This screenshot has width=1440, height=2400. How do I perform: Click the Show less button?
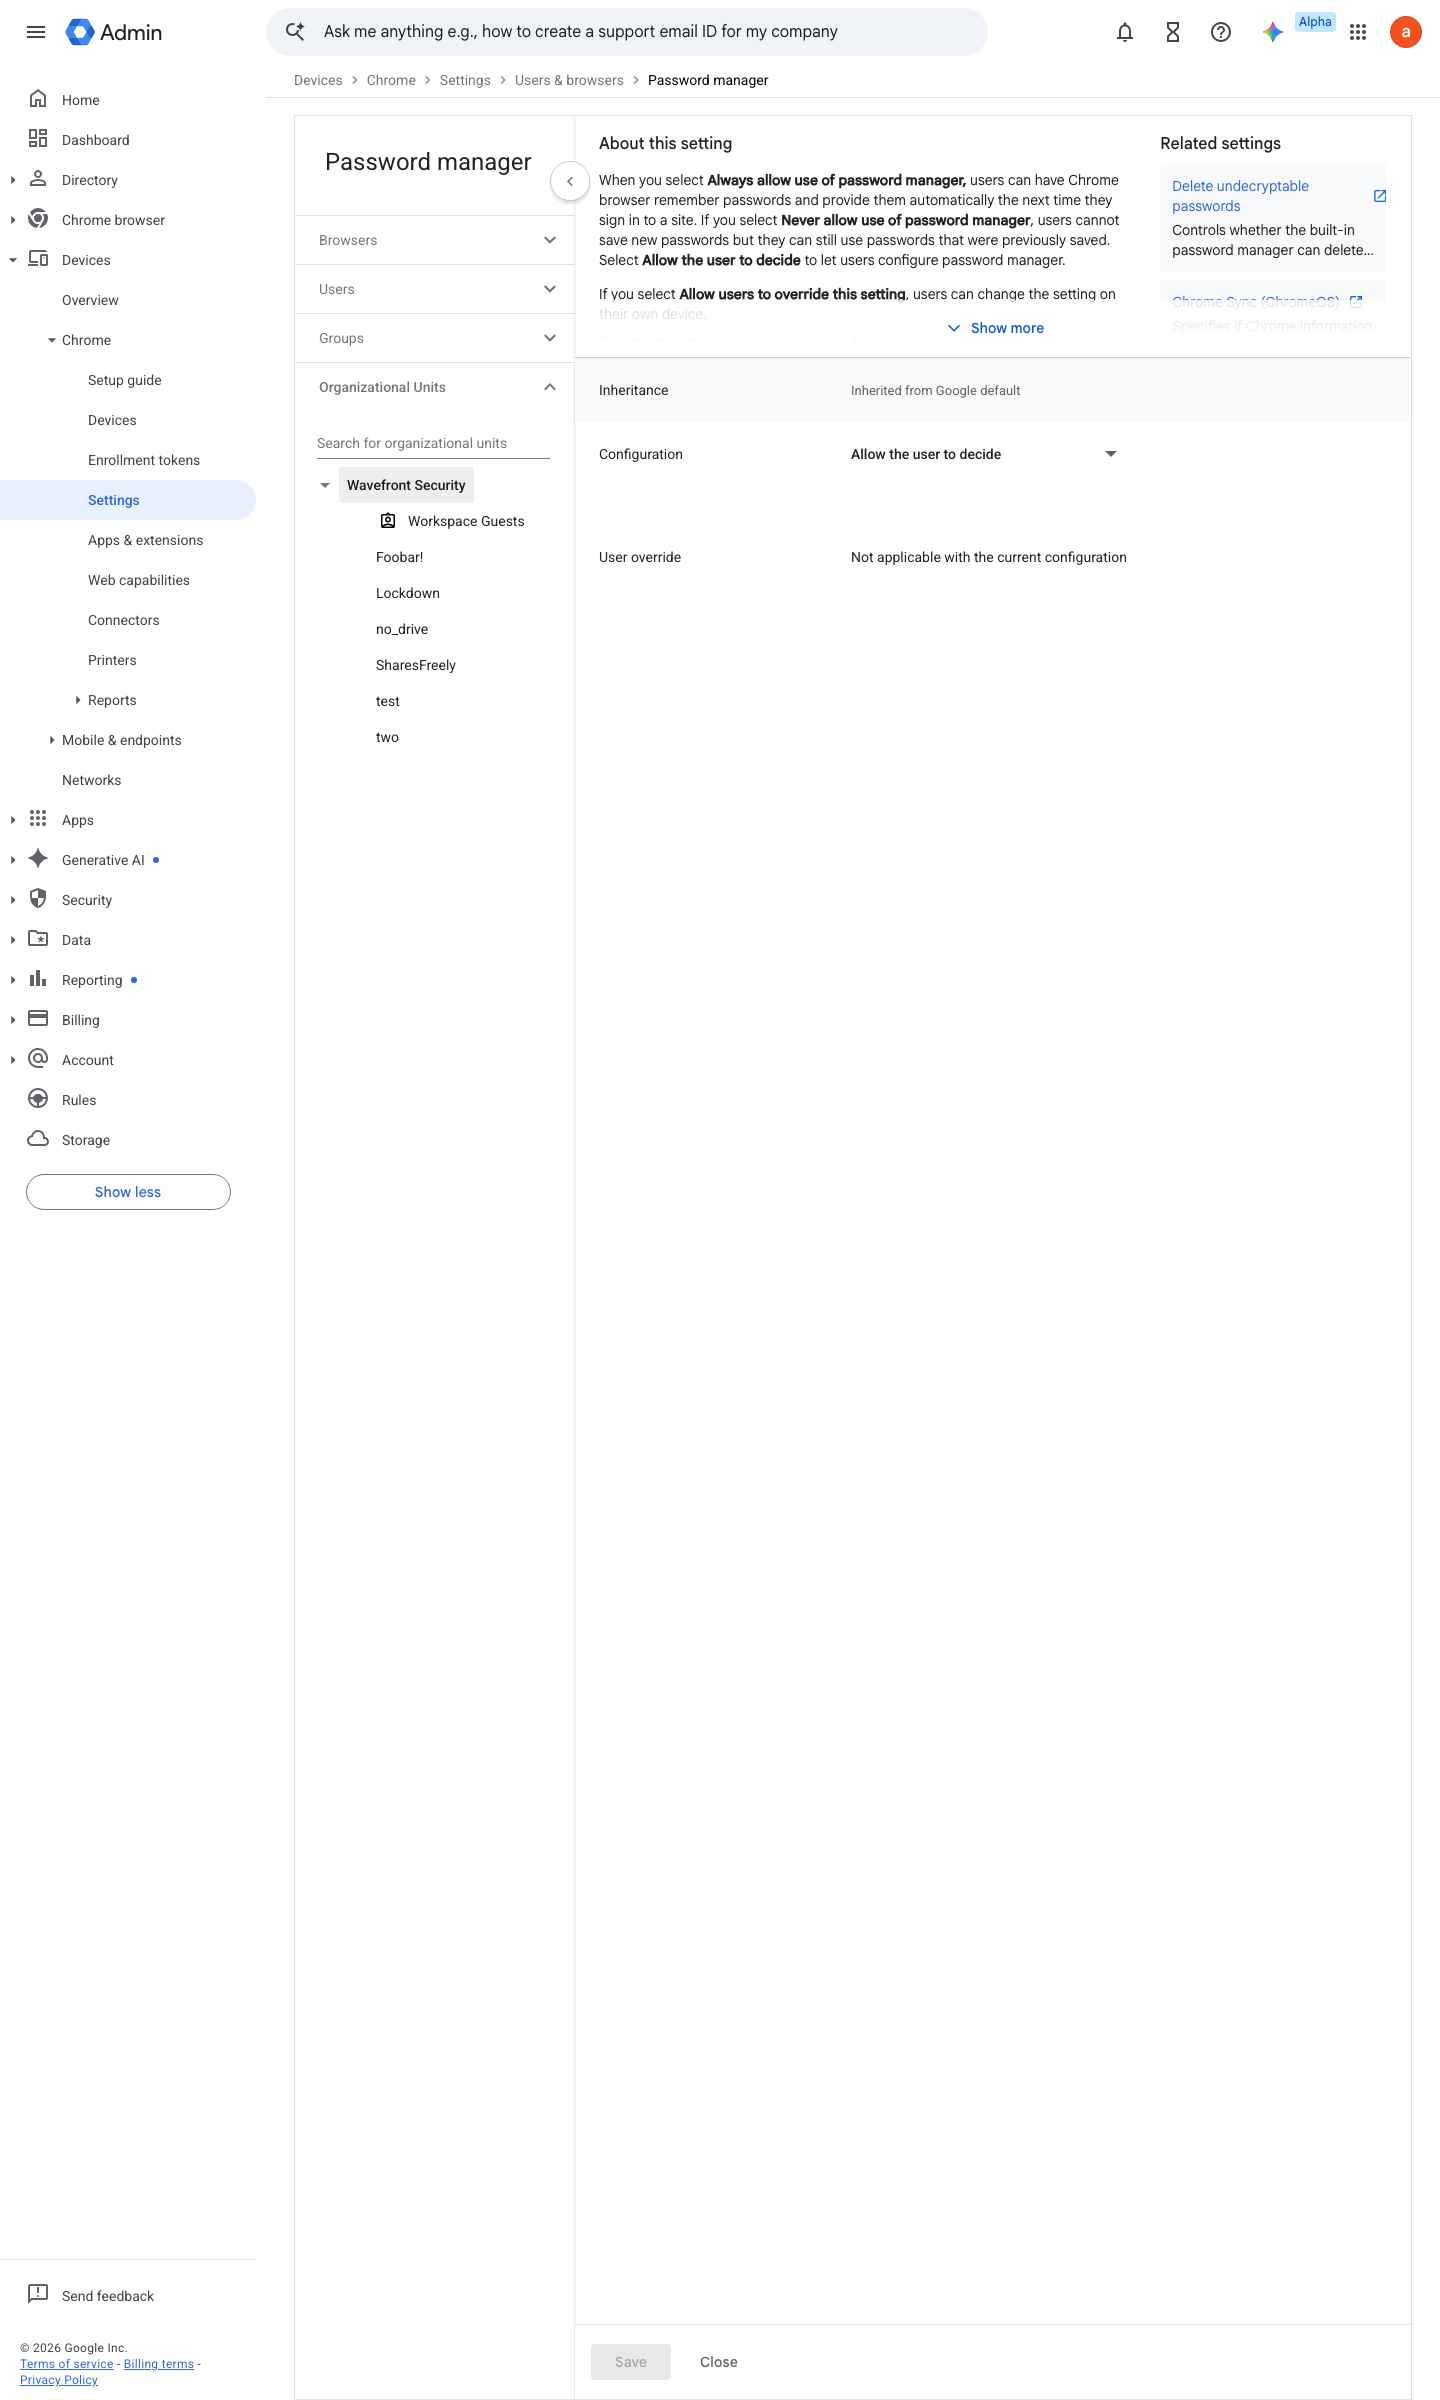(x=128, y=1192)
